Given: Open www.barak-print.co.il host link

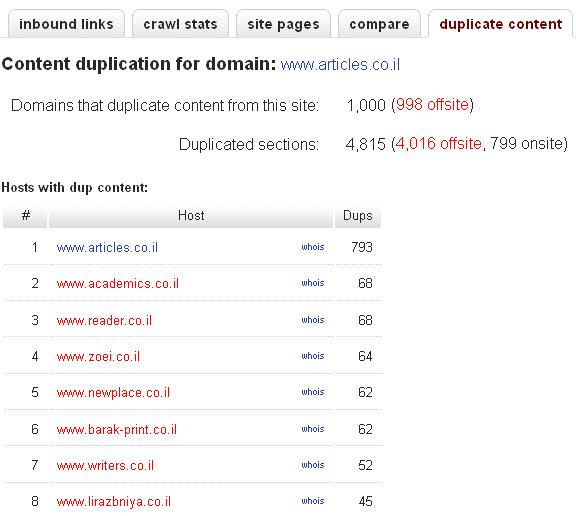Looking at the screenshot, I should [117, 429].
